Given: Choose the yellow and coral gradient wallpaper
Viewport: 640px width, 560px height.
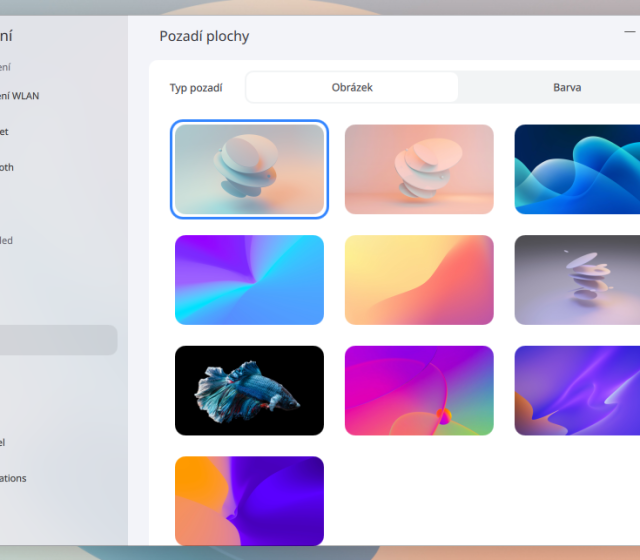Looking at the screenshot, I should point(419,280).
